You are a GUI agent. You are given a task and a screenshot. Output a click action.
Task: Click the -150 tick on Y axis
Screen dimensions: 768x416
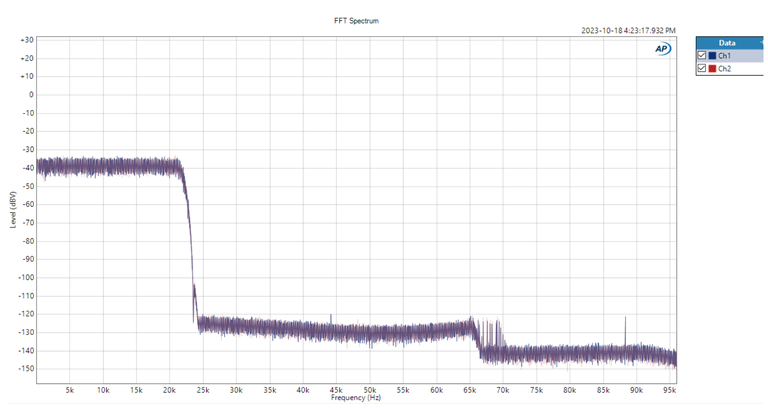point(26,369)
